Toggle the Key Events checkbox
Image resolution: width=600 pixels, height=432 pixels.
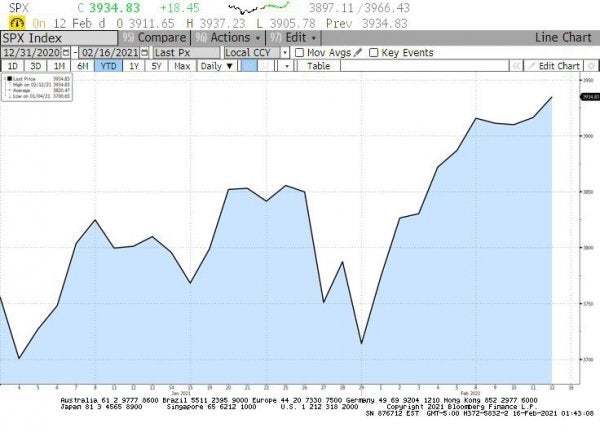374,52
